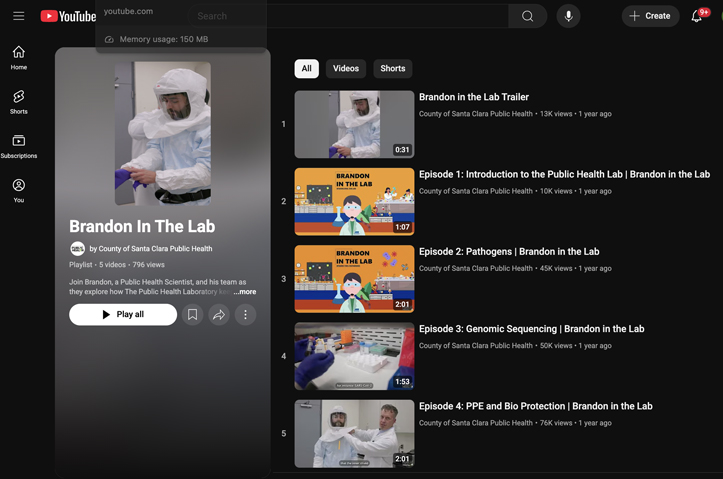Start voice search with microphone
The image size is (723, 479).
click(x=569, y=16)
